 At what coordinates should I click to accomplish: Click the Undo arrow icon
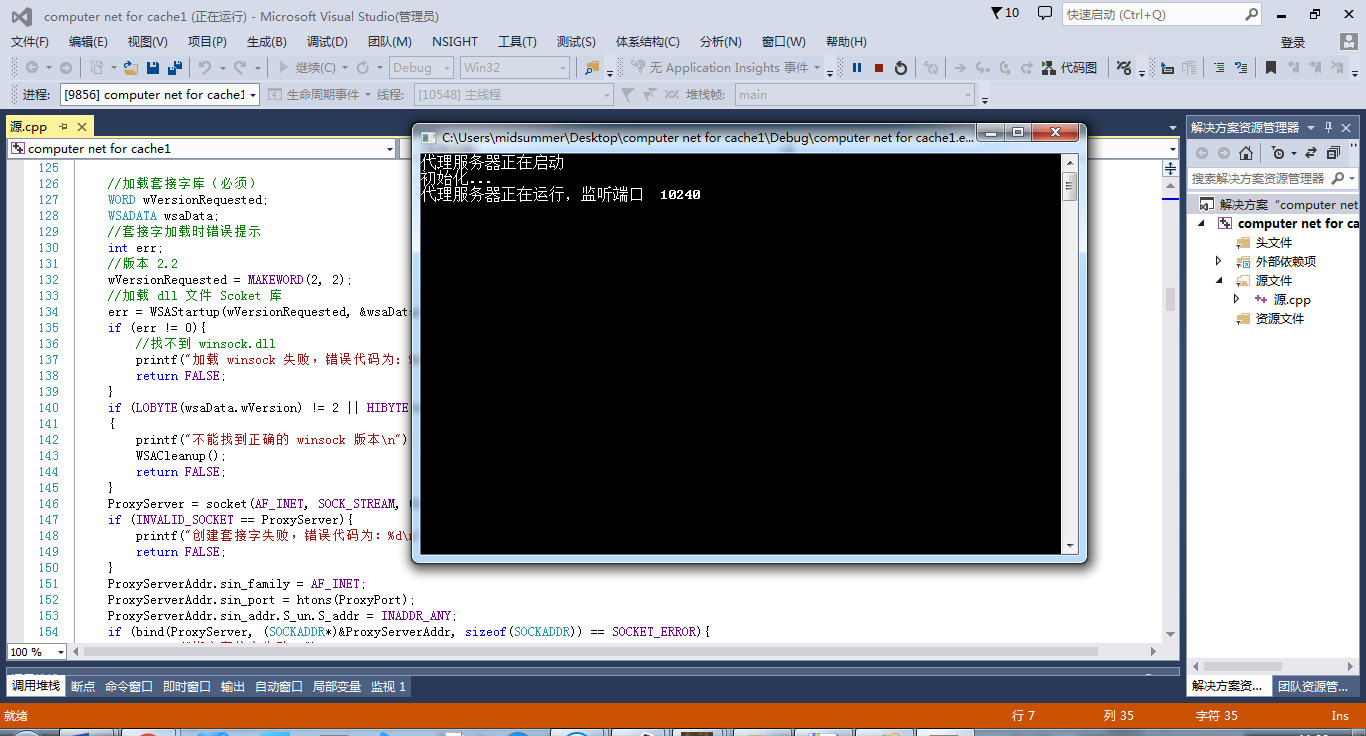pos(205,68)
